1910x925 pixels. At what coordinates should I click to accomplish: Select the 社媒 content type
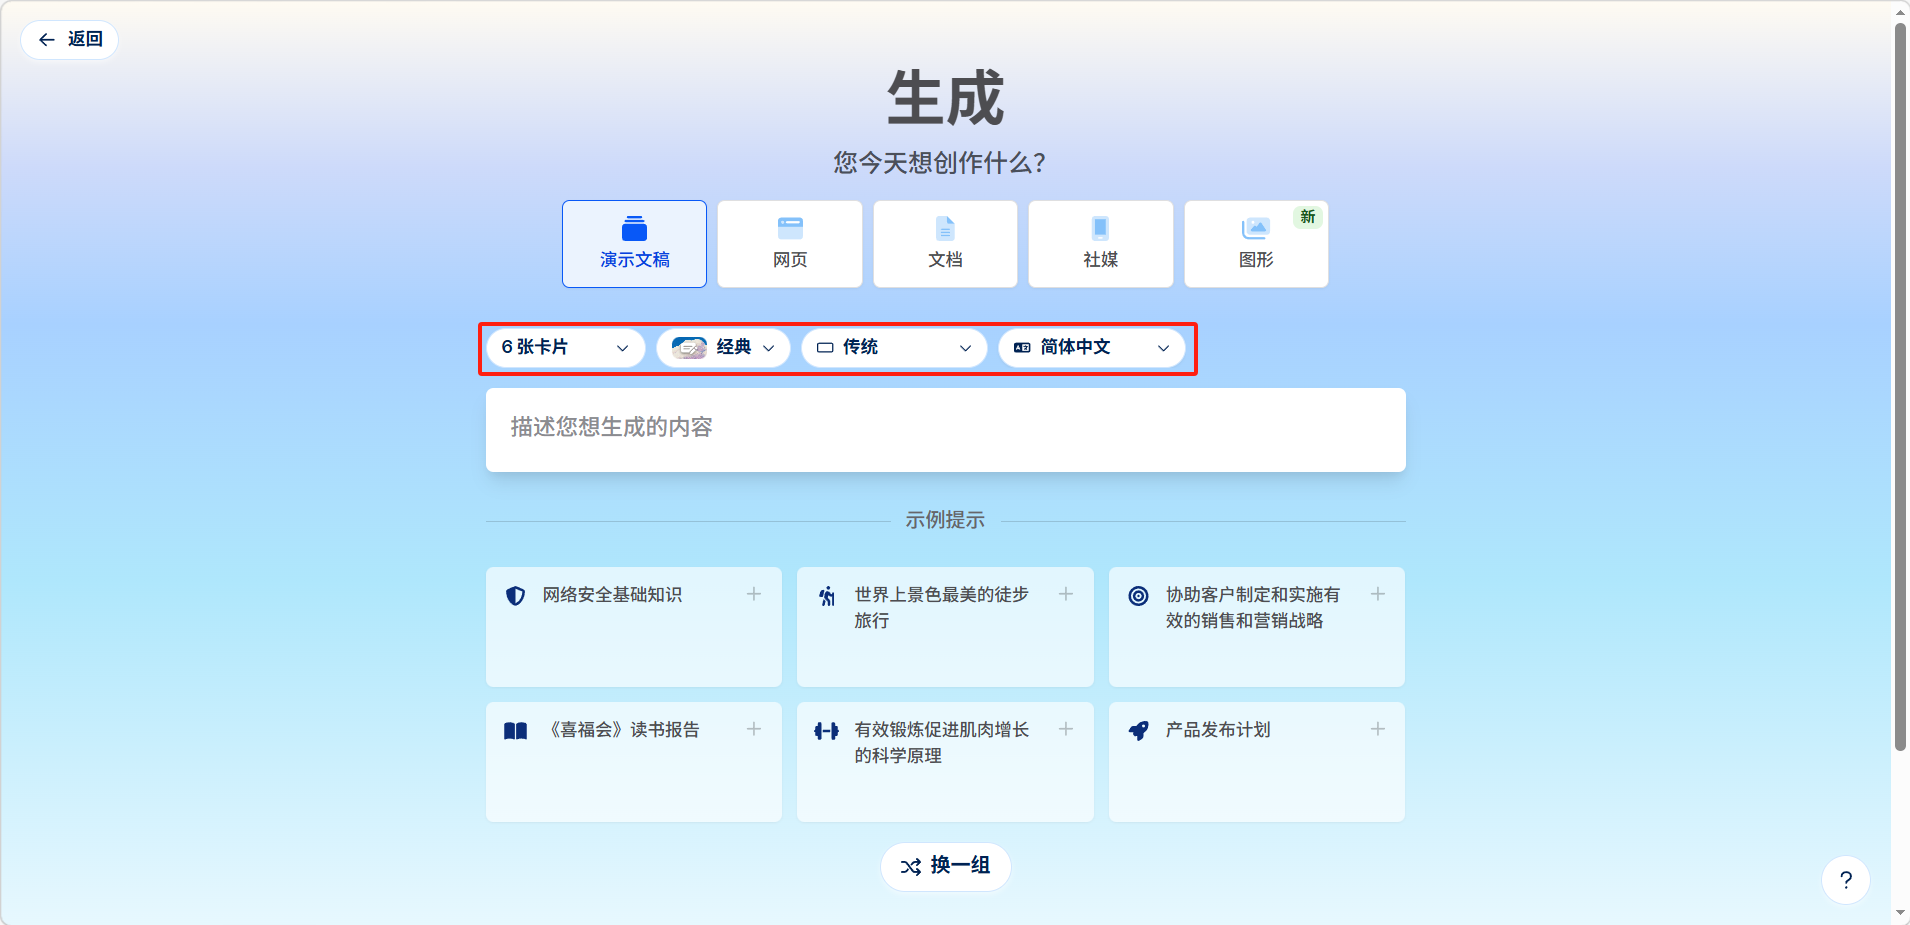pos(1100,244)
